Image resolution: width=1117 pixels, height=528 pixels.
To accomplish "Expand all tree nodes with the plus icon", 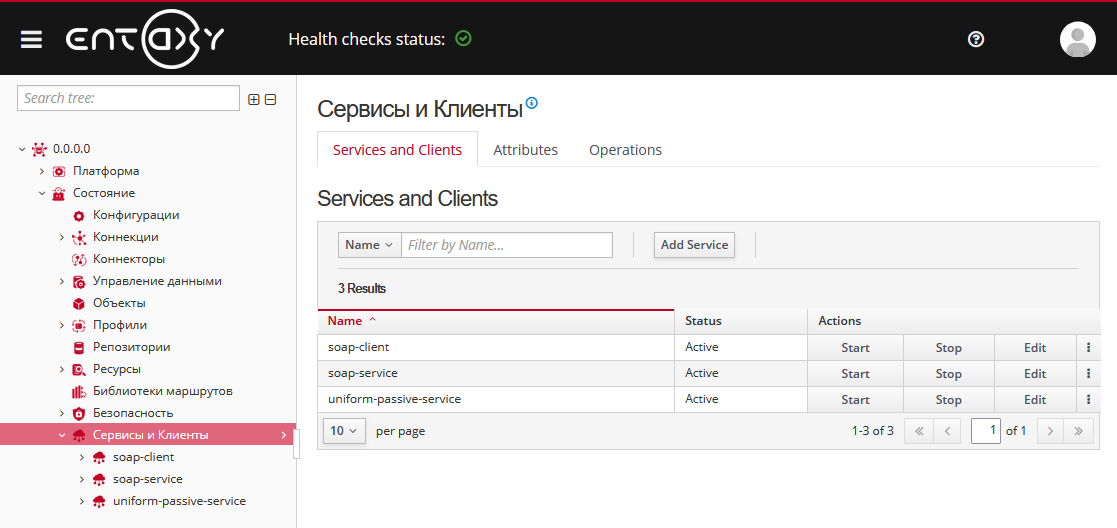I will pyautogui.click(x=254, y=100).
